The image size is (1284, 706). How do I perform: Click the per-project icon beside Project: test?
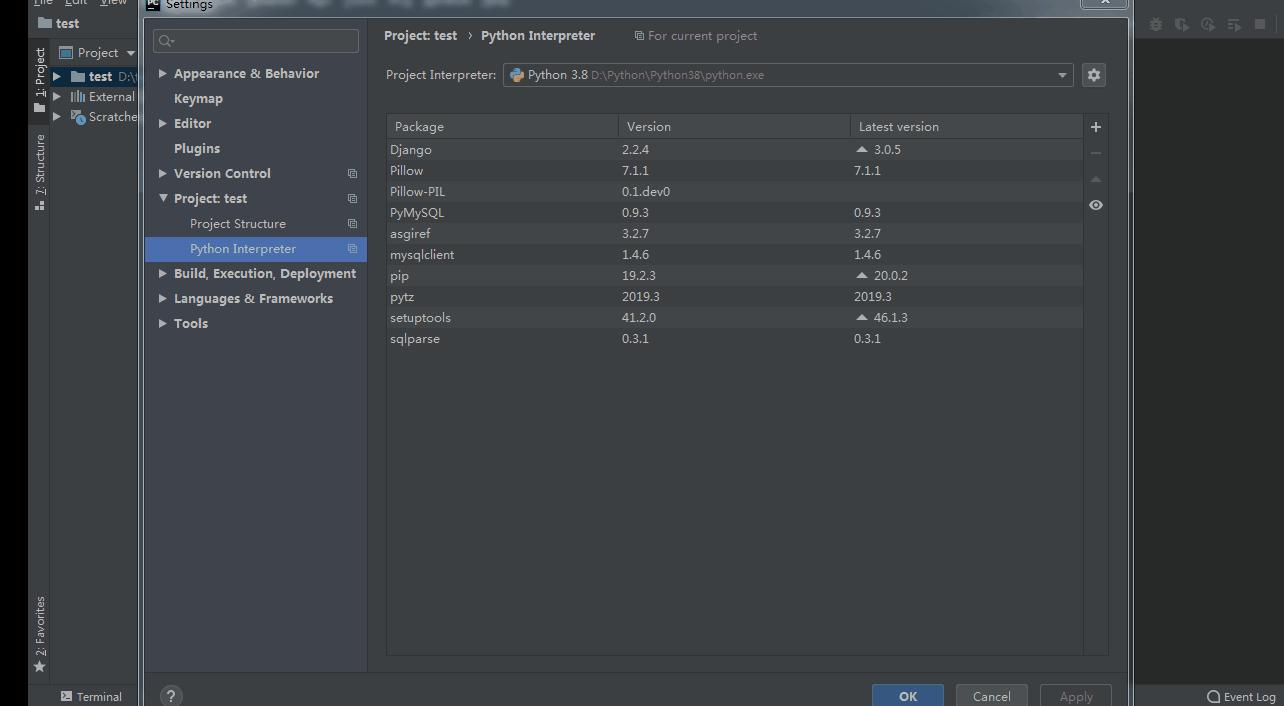pyautogui.click(x=352, y=198)
